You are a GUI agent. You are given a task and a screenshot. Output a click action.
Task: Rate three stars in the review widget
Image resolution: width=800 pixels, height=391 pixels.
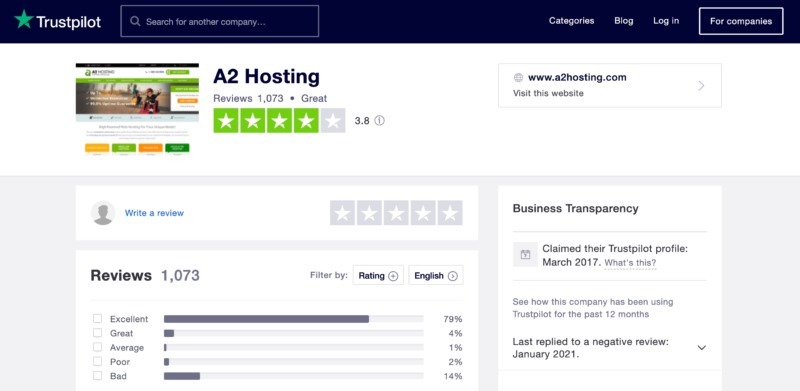click(396, 213)
